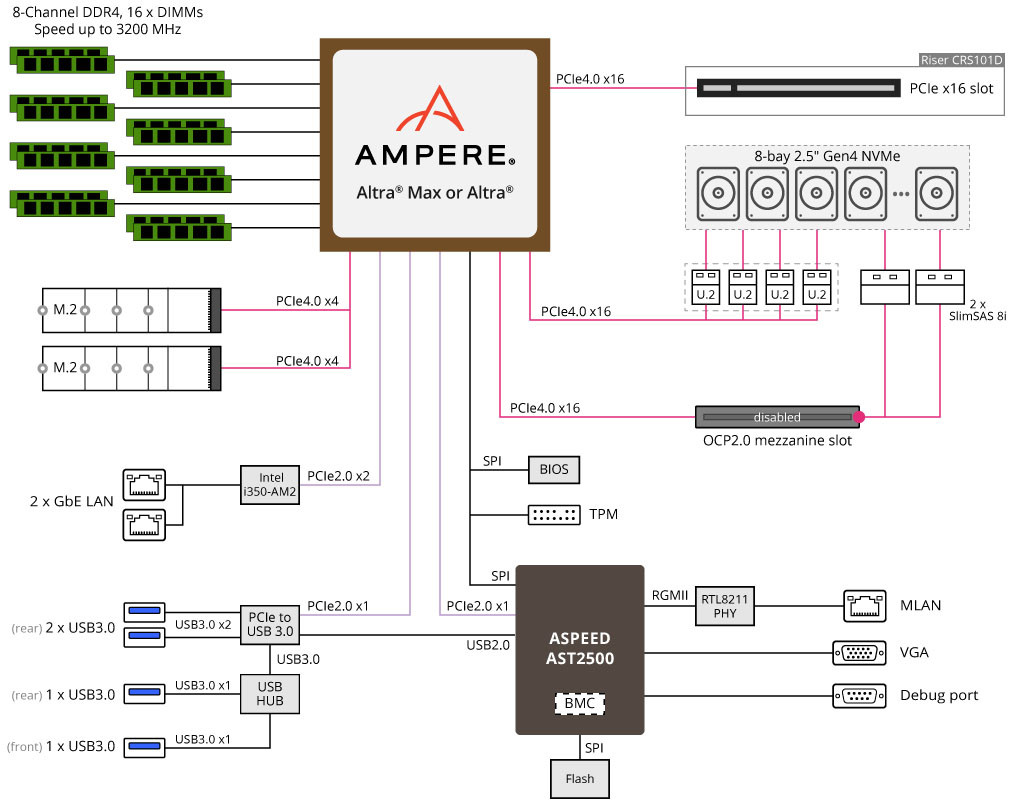Click the 2 x SlimSAS 8i label
Viewport: 1011px width, 805px height.
tap(977, 310)
